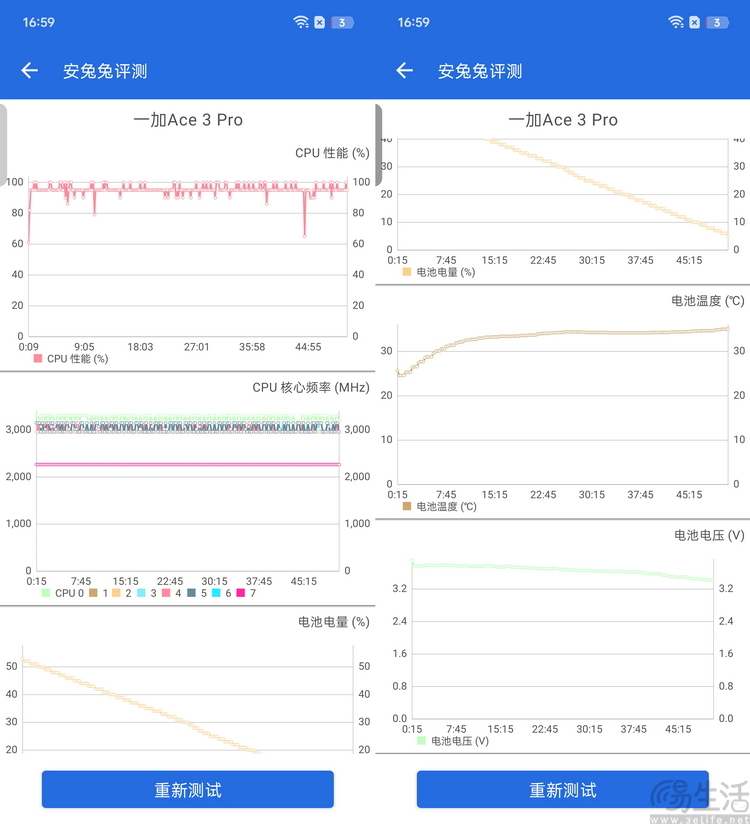This screenshot has width=750, height=825.
Task: Tap the 0:09 time label on the CPU performance chart
Action: tap(28, 347)
